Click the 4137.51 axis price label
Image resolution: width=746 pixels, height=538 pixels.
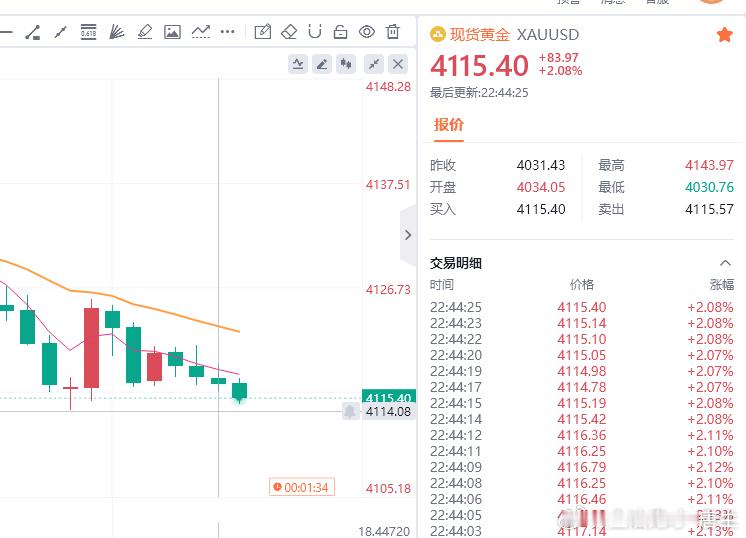point(388,185)
